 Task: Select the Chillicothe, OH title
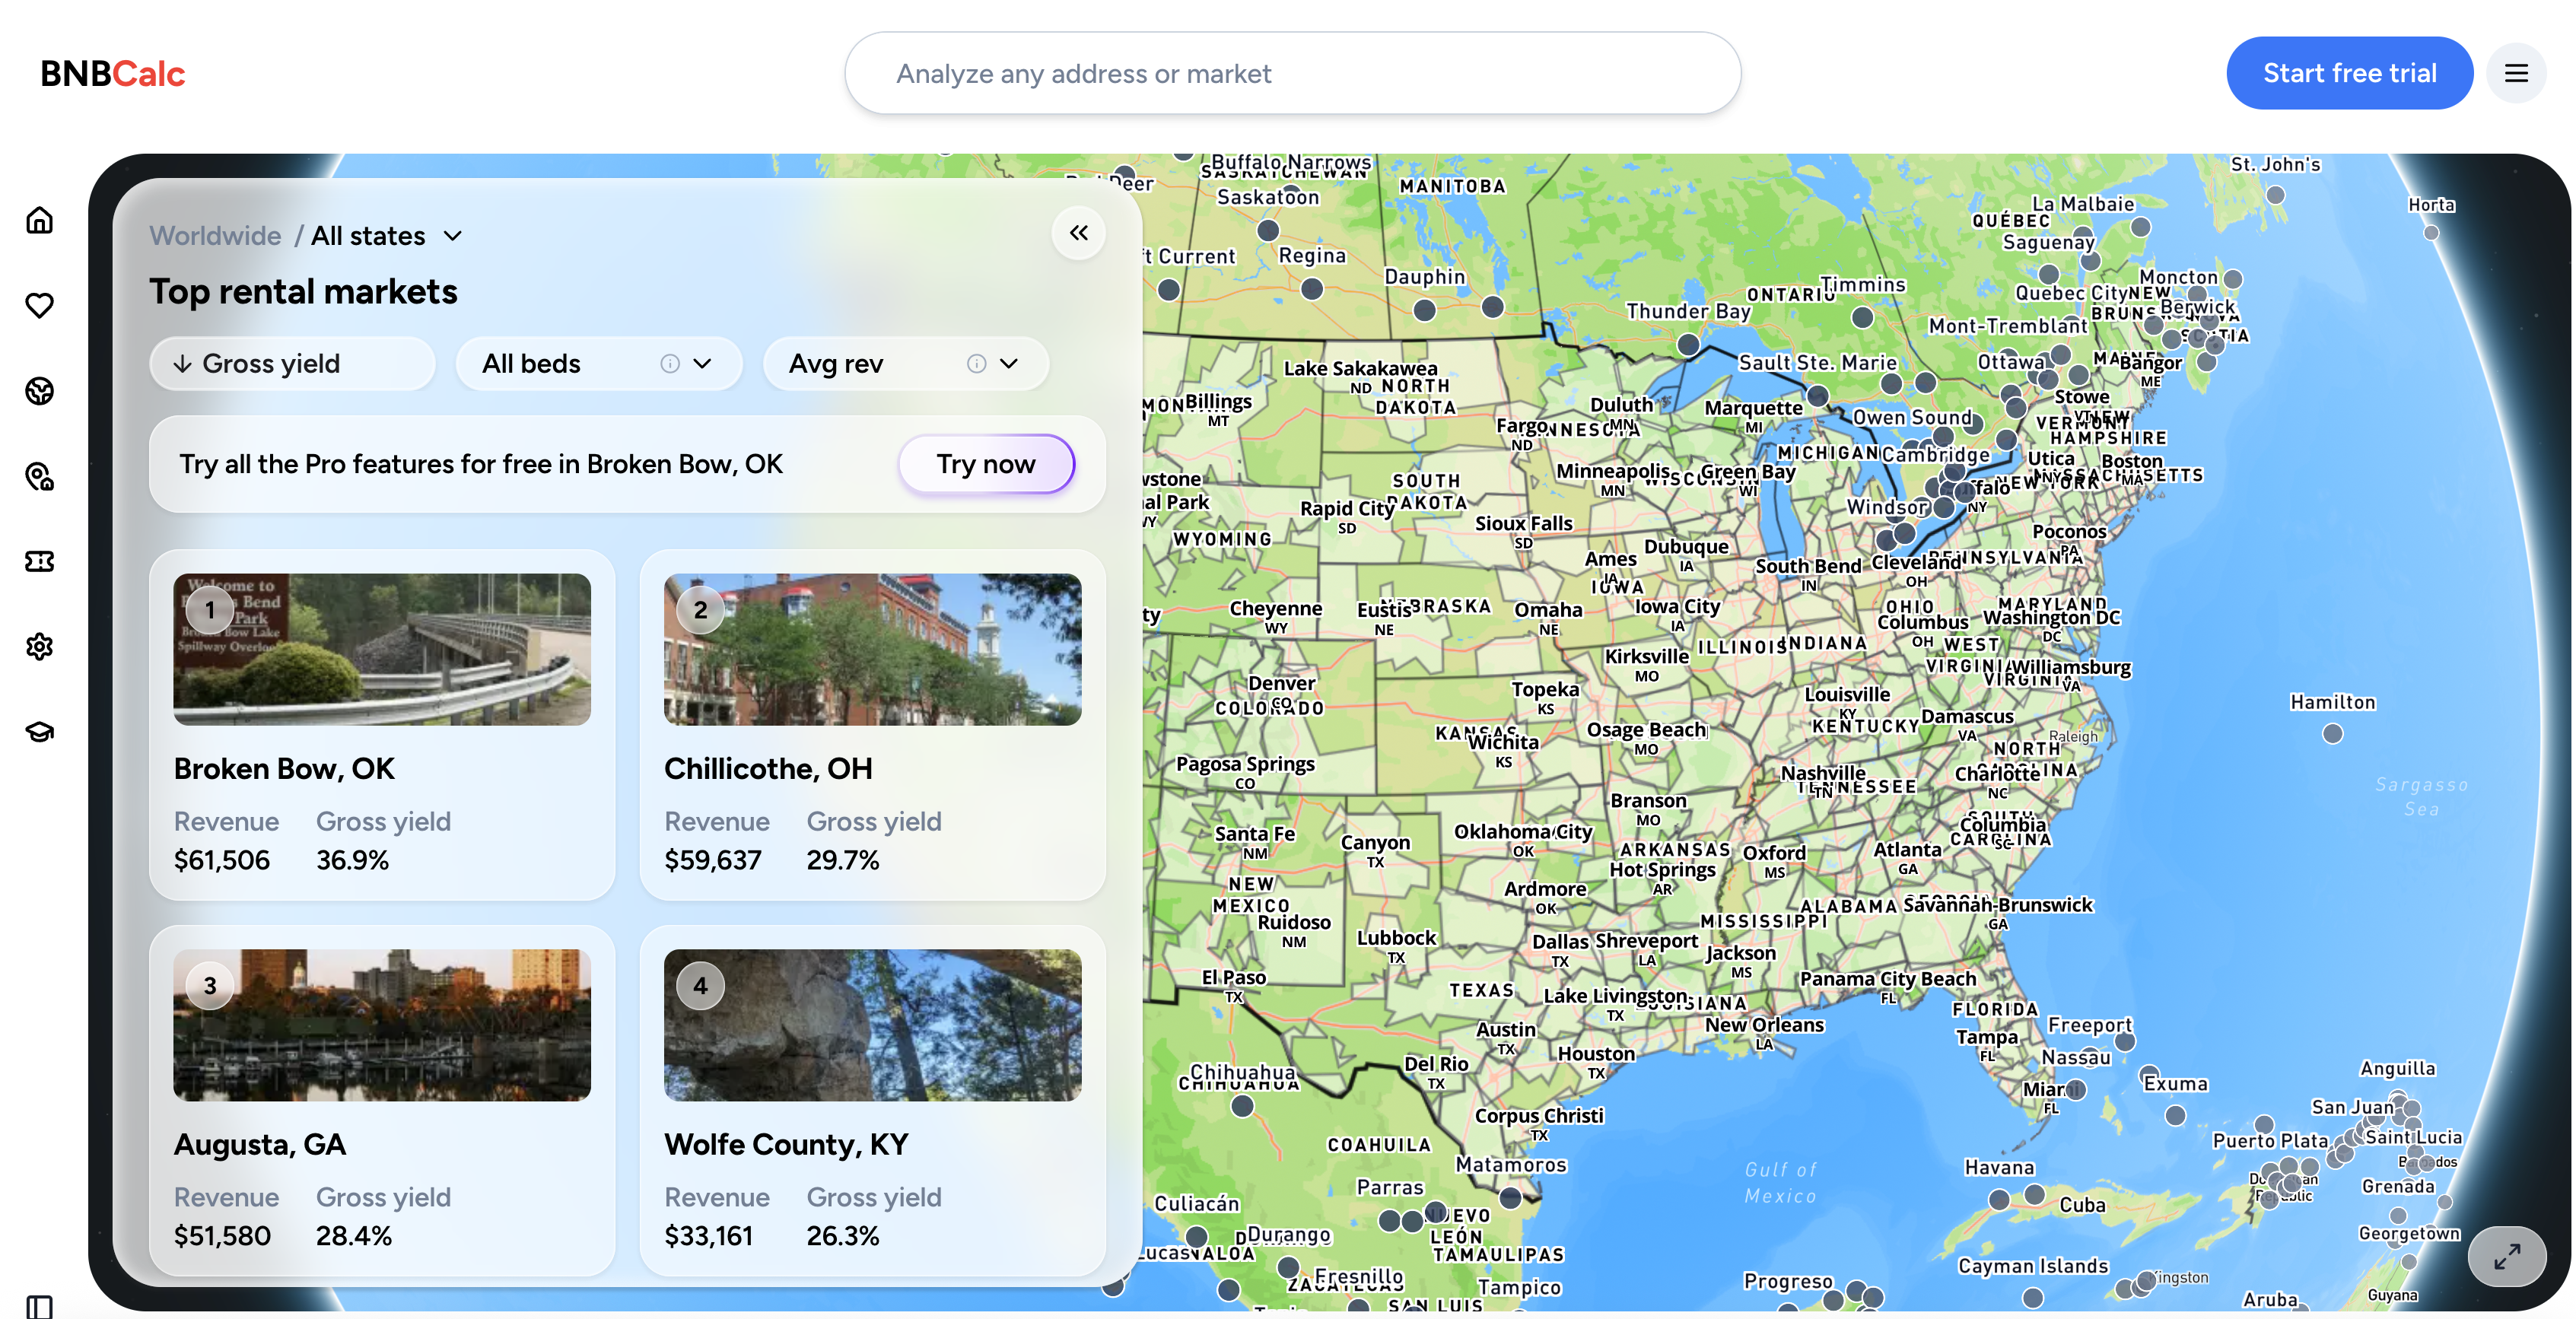[x=768, y=769]
